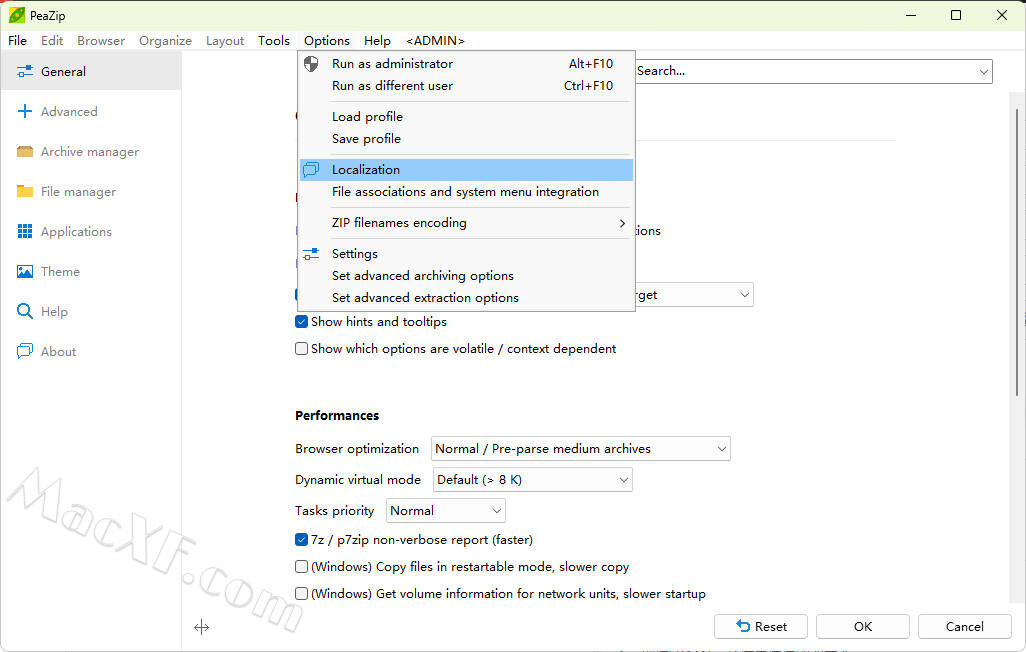Click the Applications grid icon
The width and height of the screenshot is (1026, 652).
pos(25,231)
